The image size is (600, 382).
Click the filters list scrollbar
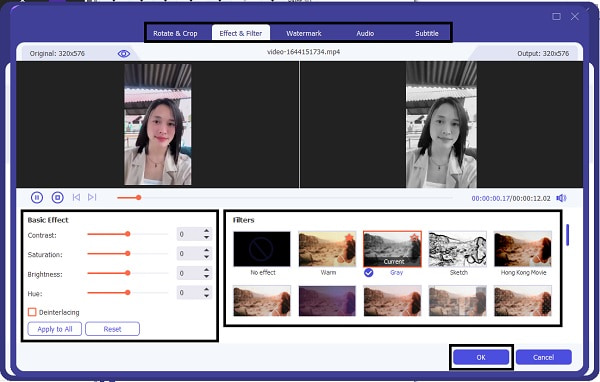(x=567, y=235)
